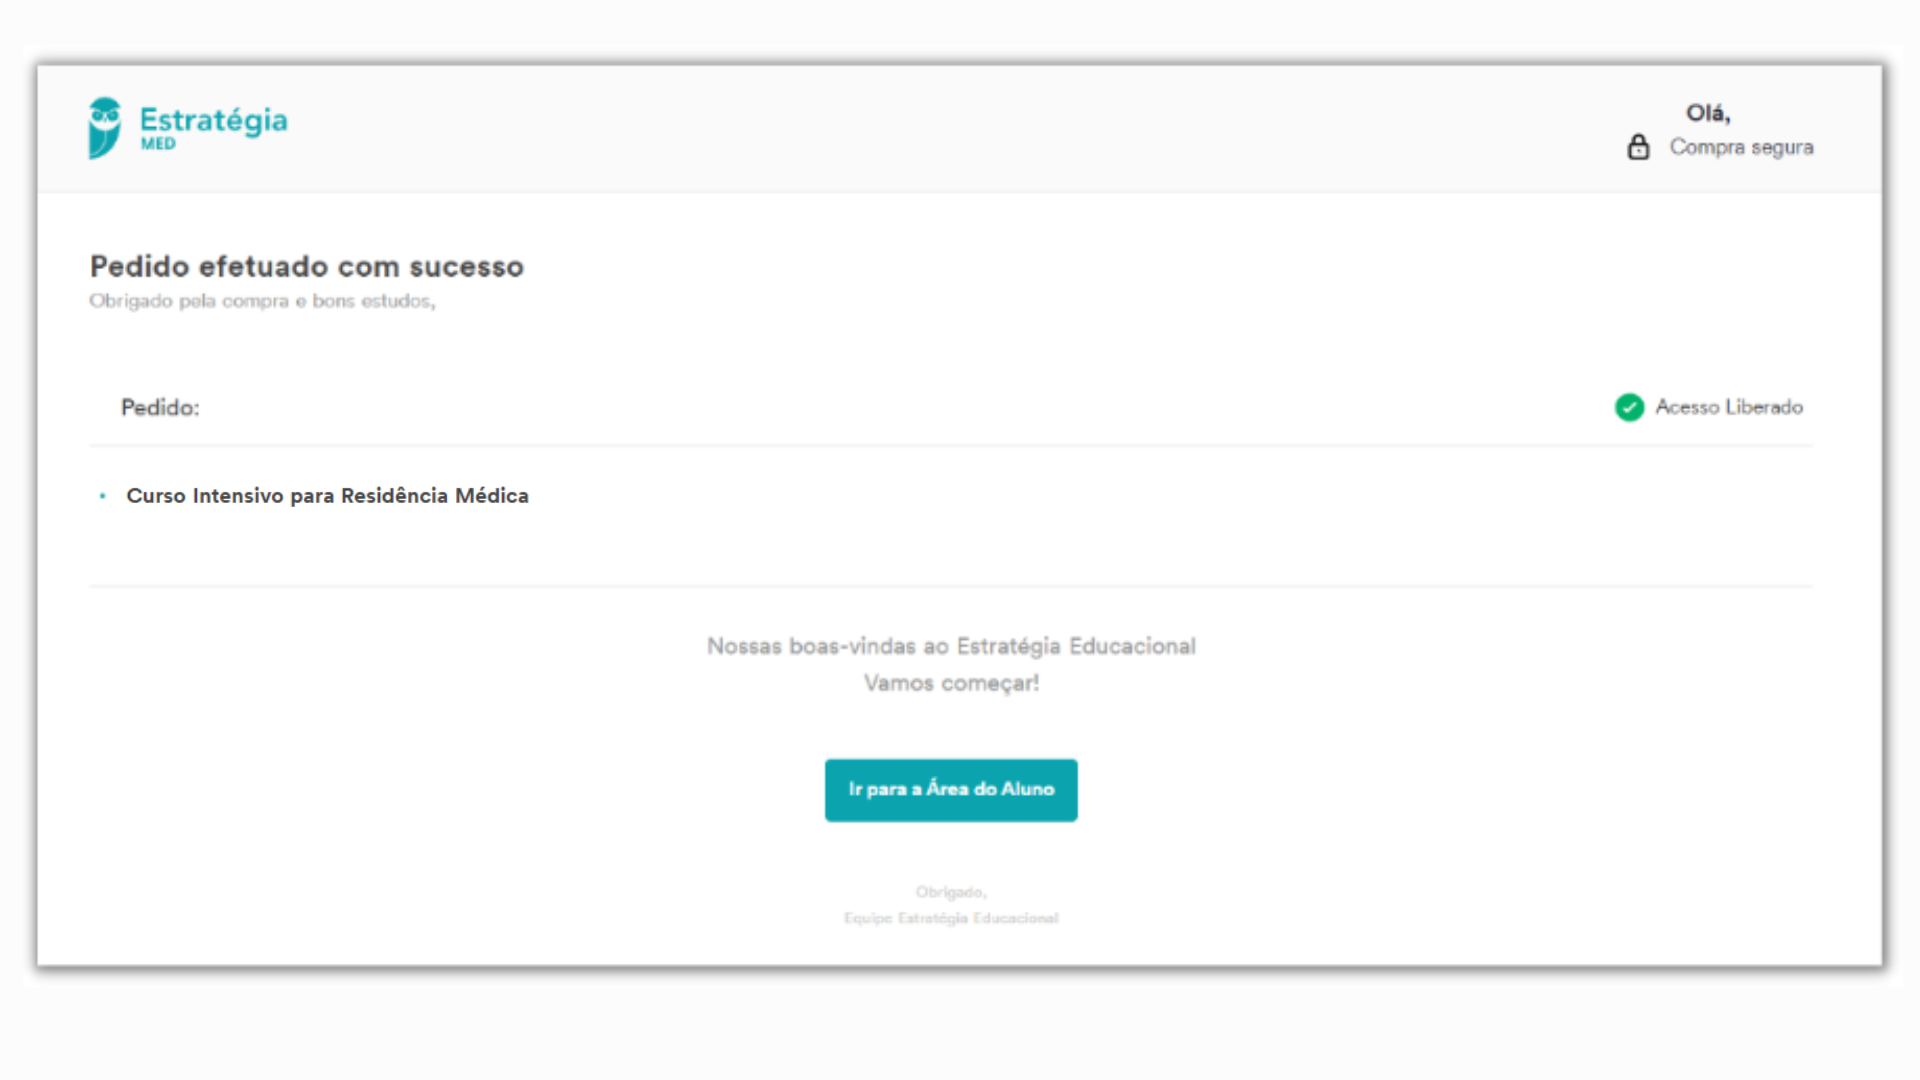Click the bullet dot before the course name
This screenshot has width=1920, height=1080.
tap(102, 496)
